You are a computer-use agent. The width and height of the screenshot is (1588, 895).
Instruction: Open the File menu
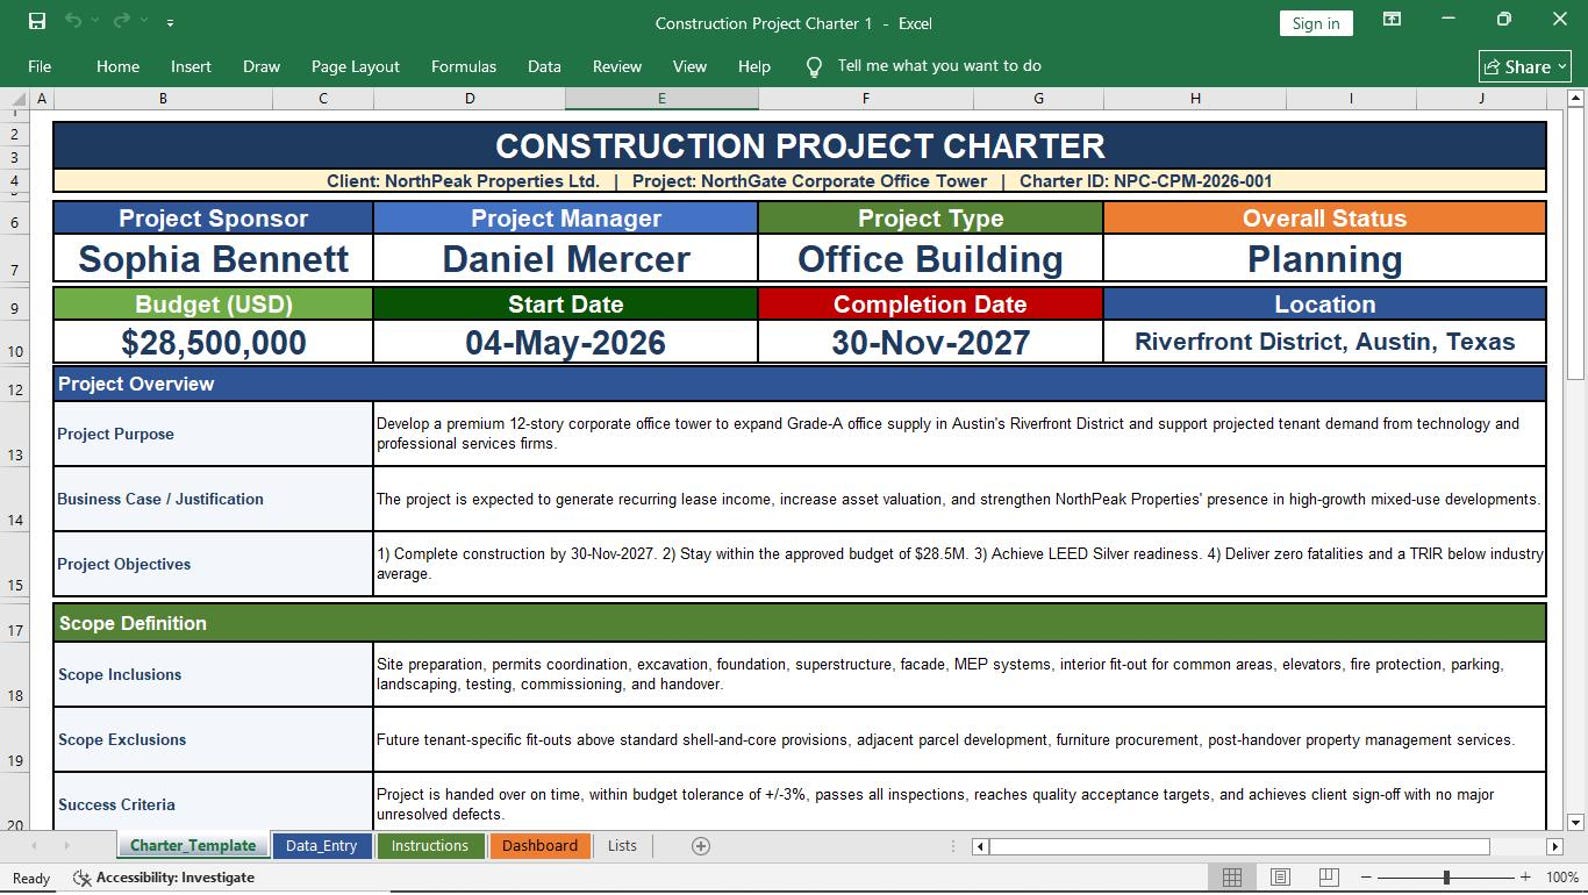(40, 66)
